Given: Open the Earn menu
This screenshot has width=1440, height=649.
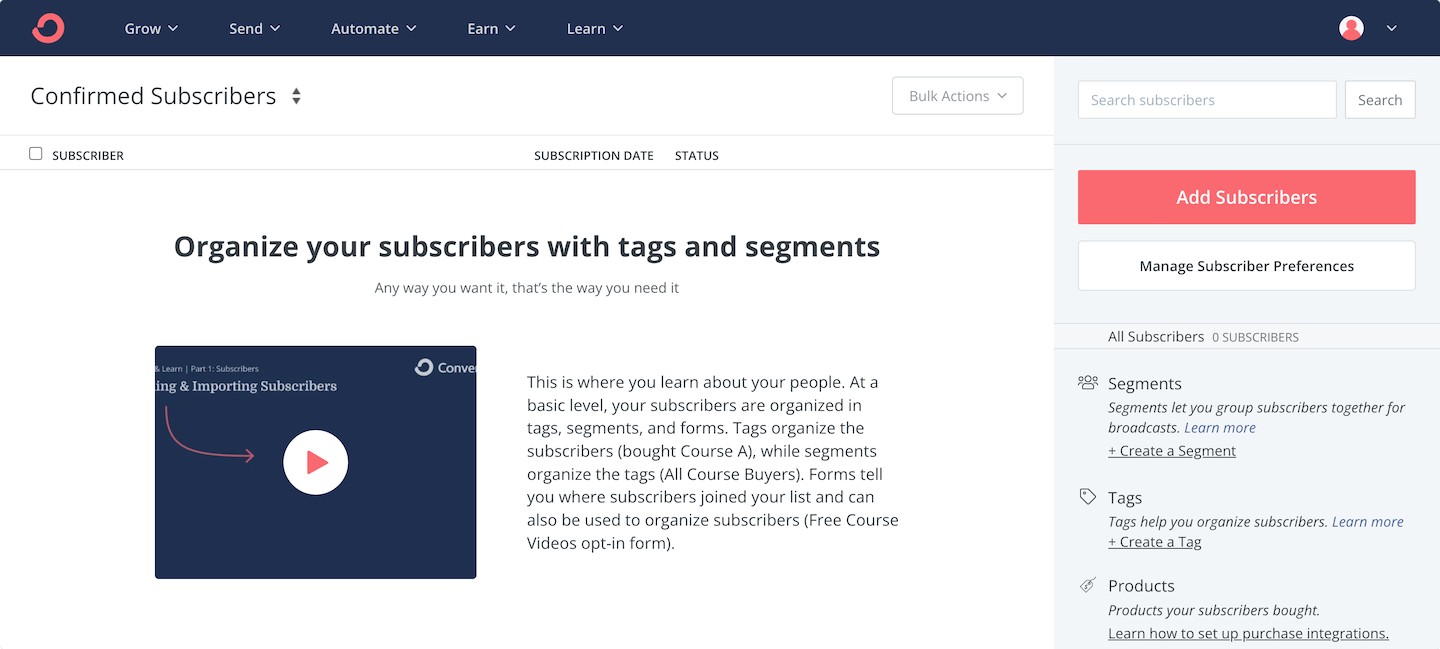Looking at the screenshot, I should click(x=491, y=28).
